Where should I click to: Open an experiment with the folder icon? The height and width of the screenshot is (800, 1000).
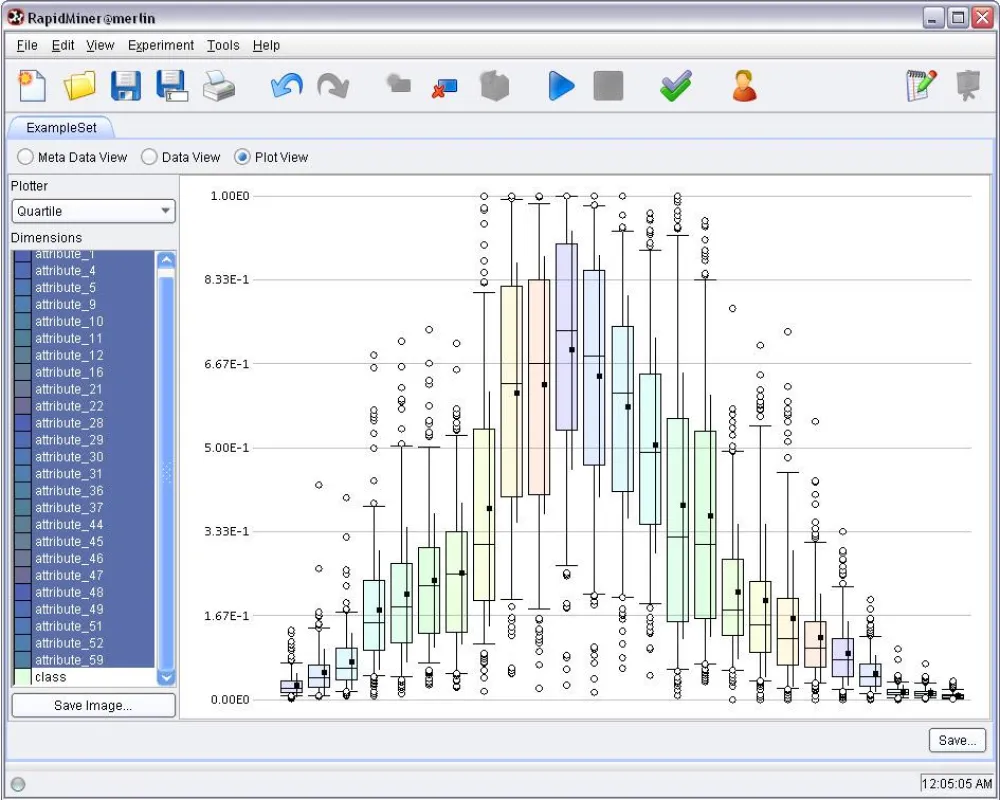(80, 85)
